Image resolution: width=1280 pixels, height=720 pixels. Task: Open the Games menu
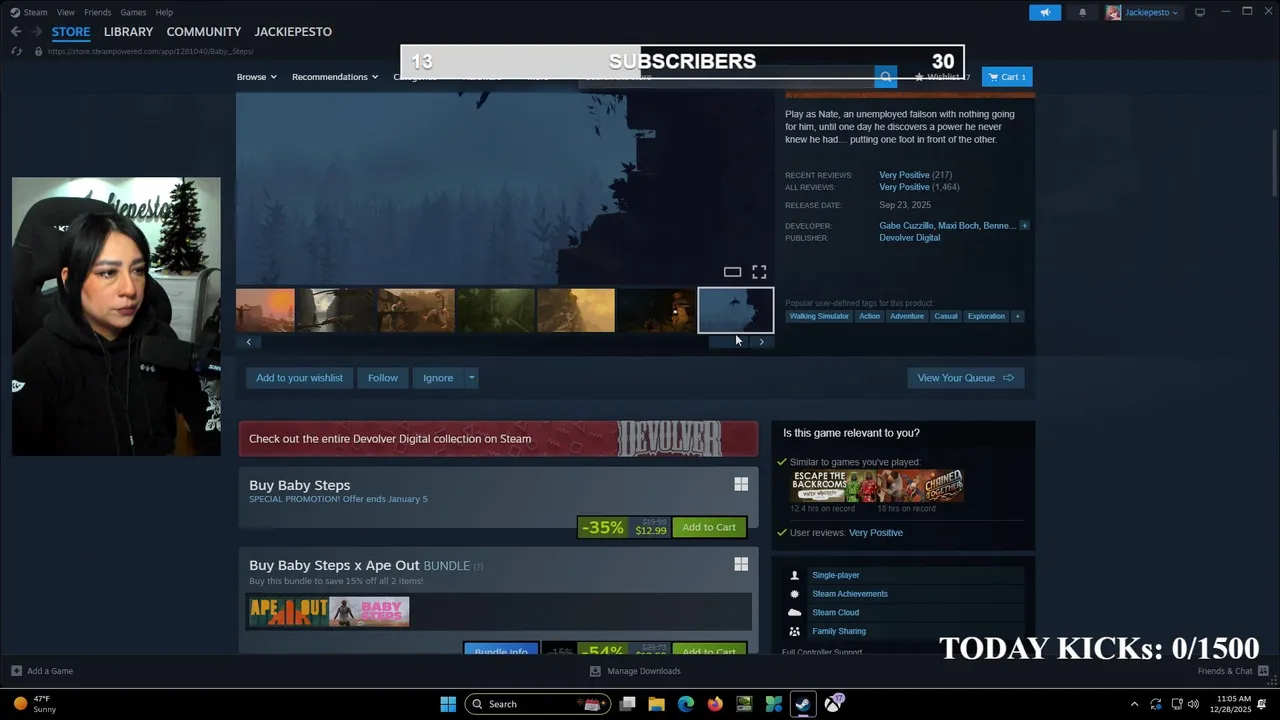coord(133,12)
